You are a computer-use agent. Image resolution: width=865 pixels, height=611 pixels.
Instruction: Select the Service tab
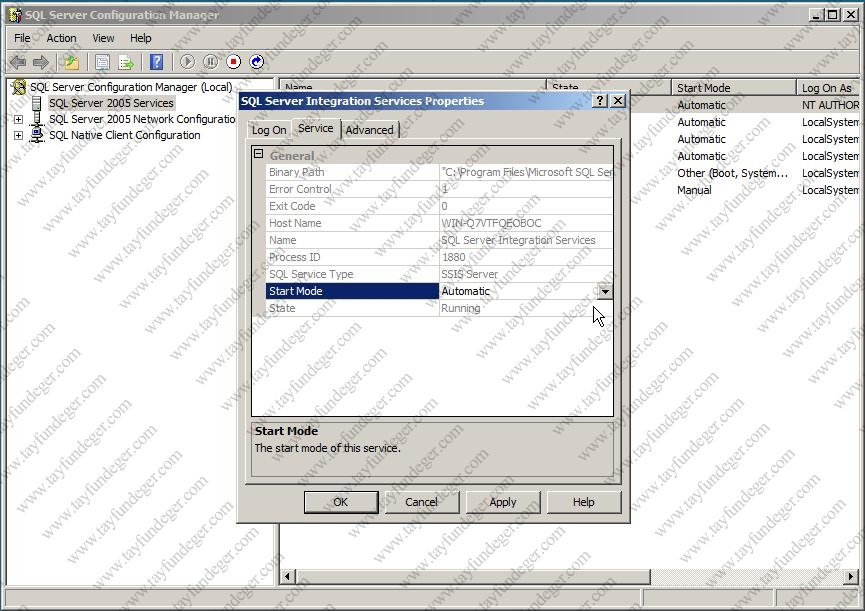316,128
